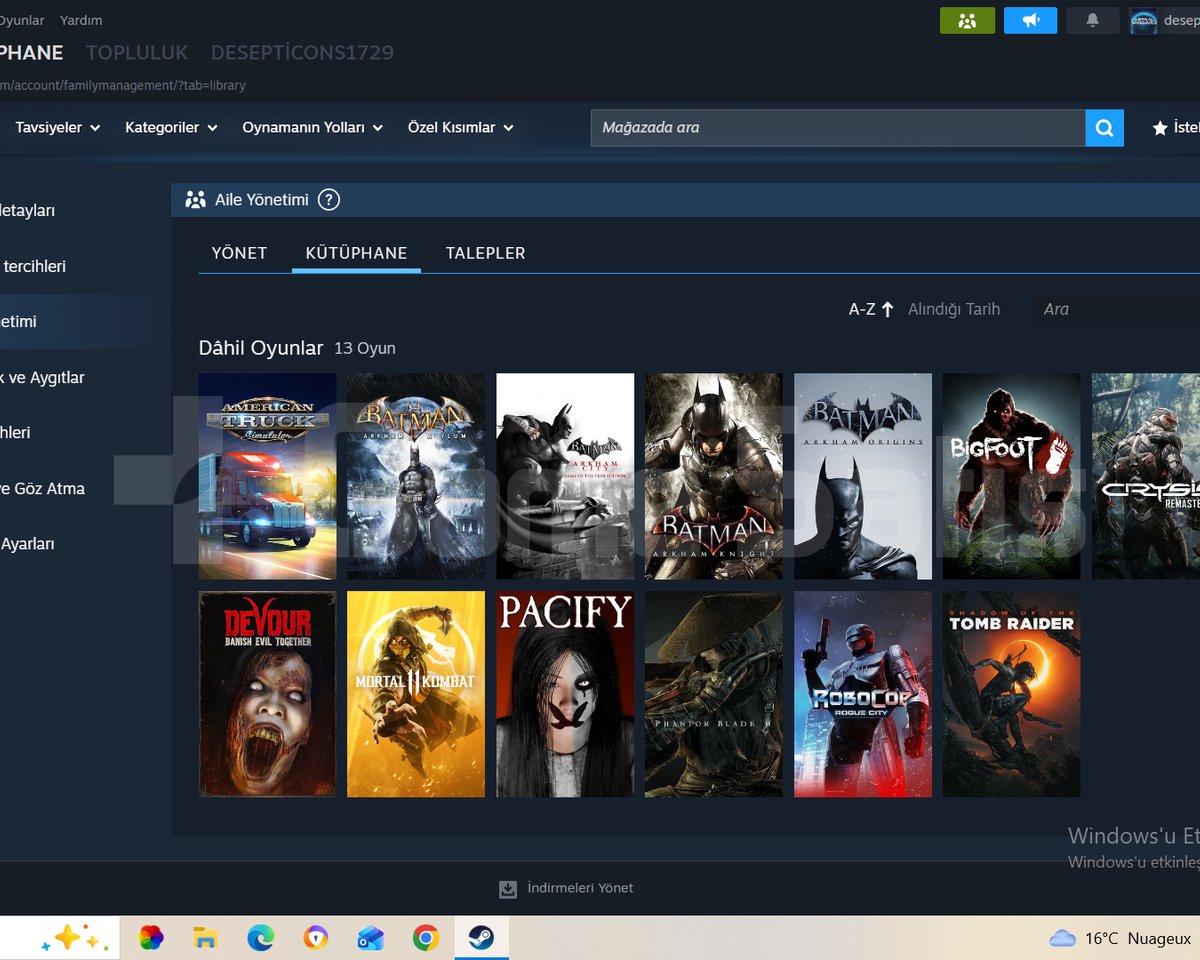Click the Mağazada ara search field
This screenshot has height=960, width=1200.
pyautogui.click(x=838, y=128)
